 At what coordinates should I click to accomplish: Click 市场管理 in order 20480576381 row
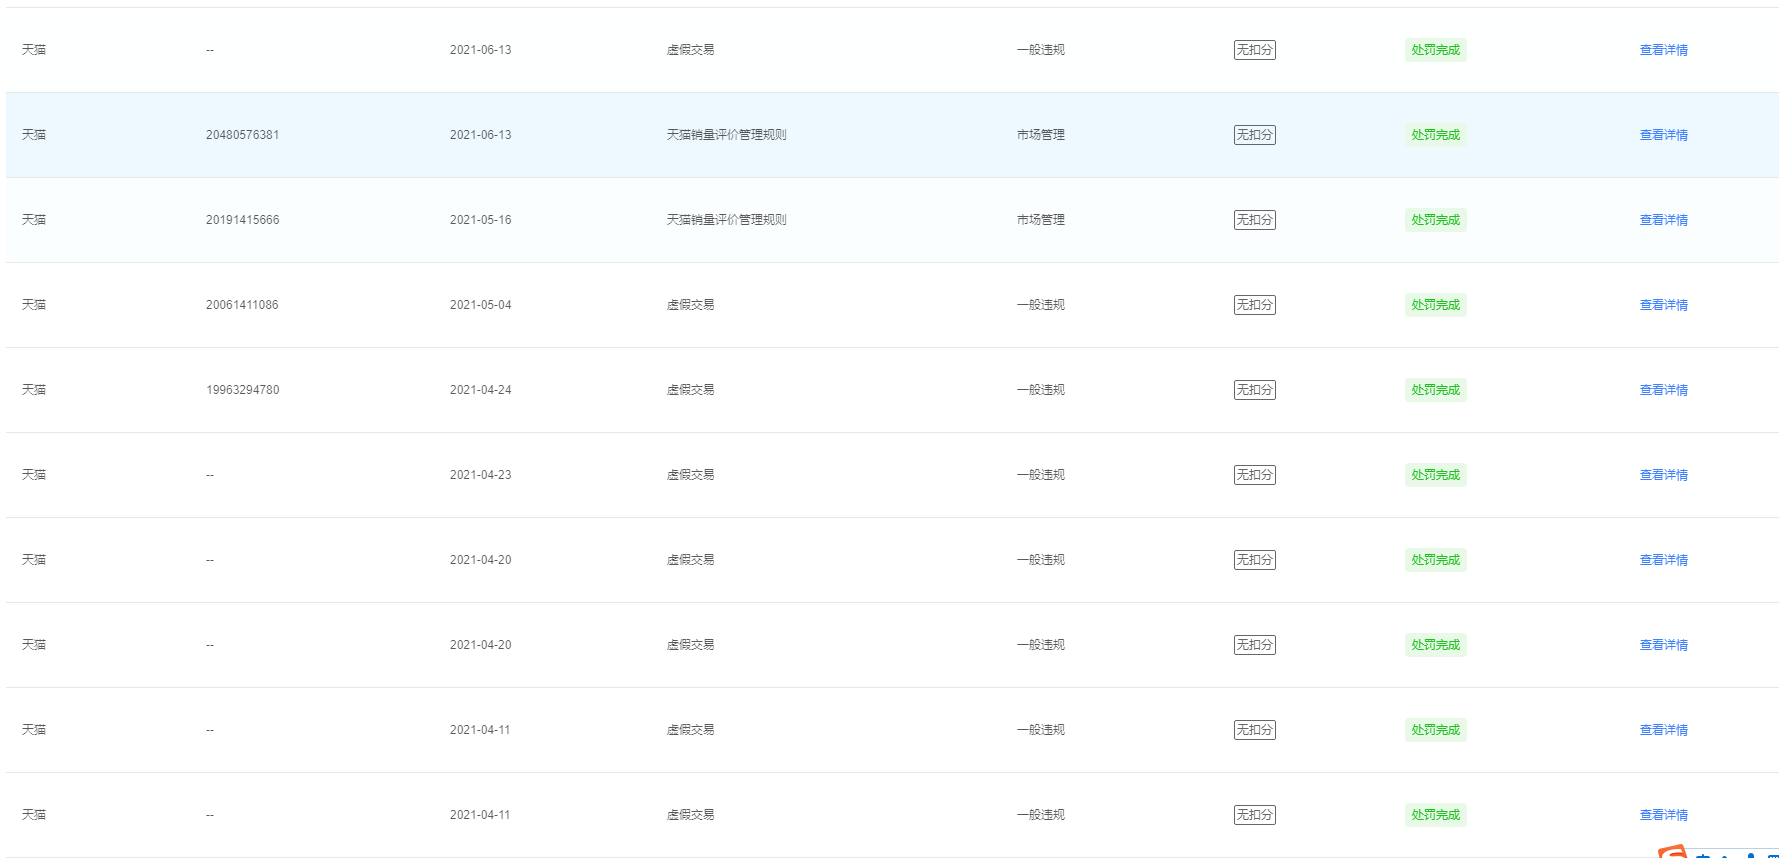coord(1040,135)
